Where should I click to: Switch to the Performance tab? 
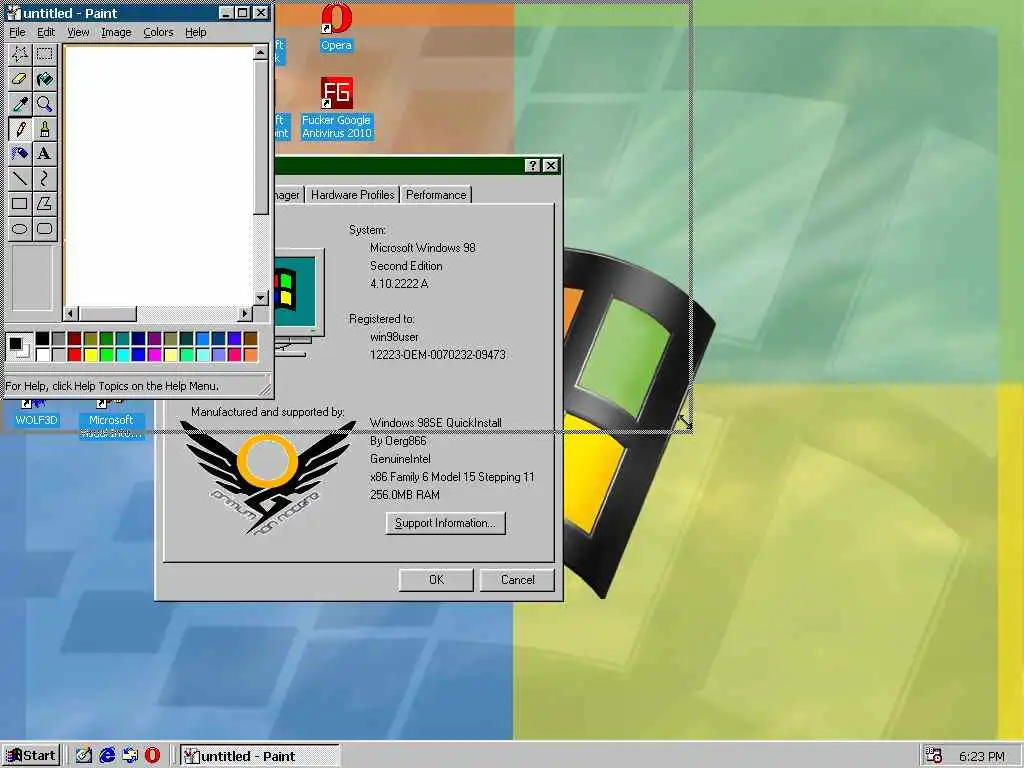pyautogui.click(x=436, y=195)
